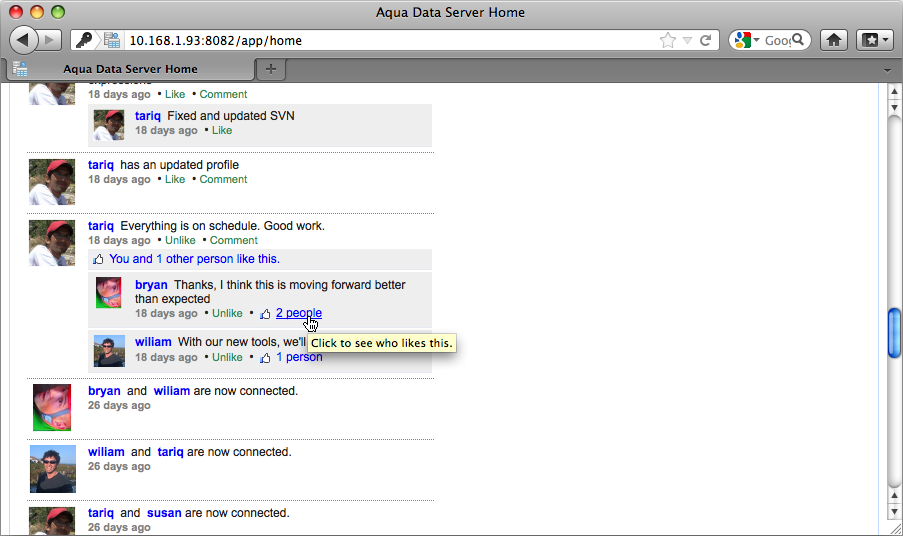This screenshot has width=903, height=536.
Task: Click the browser back arrow button
Action: pyautogui.click(x=24, y=40)
